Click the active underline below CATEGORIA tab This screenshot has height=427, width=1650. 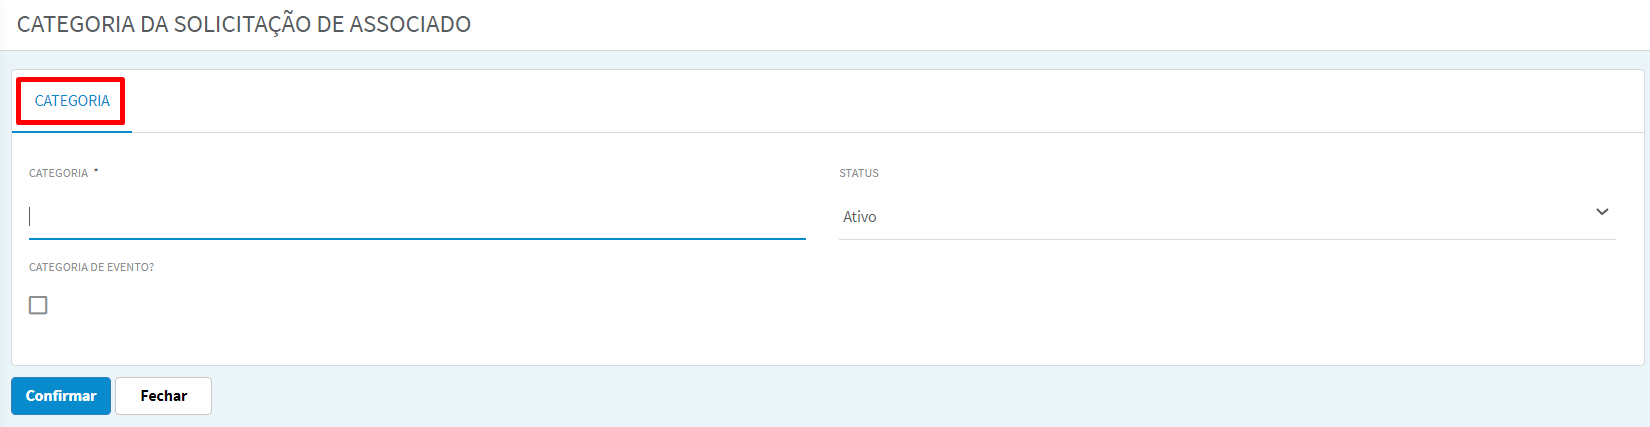click(72, 131)
